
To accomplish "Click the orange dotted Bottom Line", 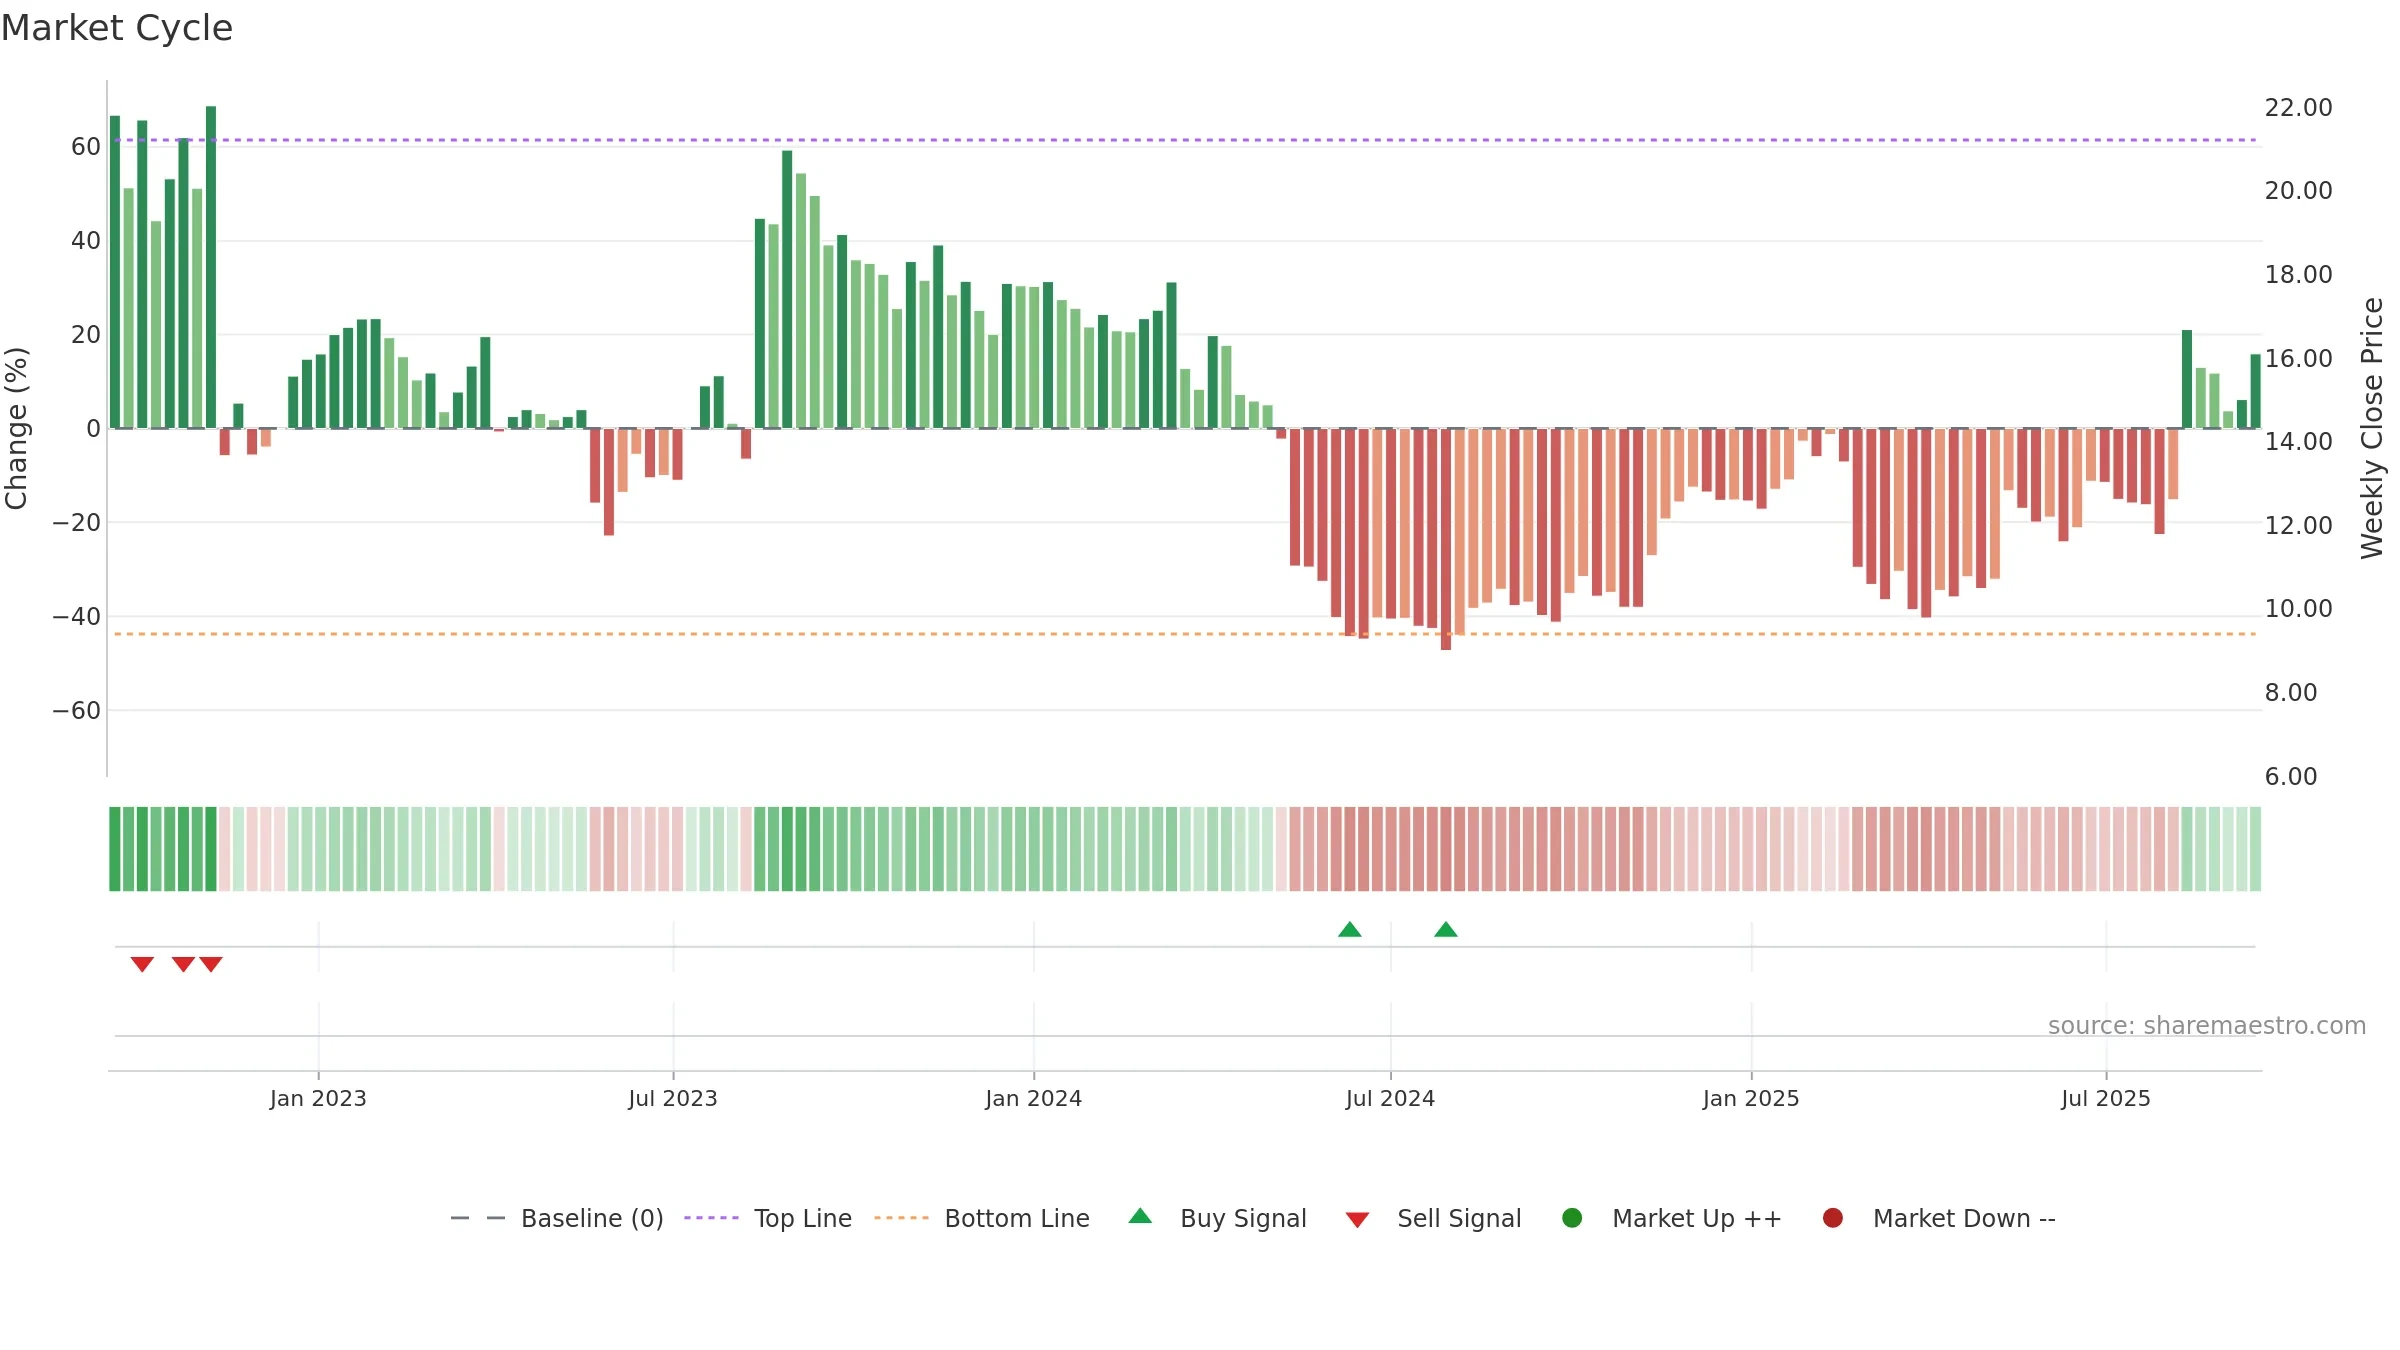I will pos(1185,634).
